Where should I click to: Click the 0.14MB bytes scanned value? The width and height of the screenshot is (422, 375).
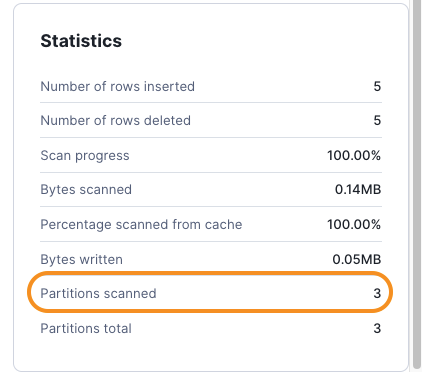click(x=358, y=189)
